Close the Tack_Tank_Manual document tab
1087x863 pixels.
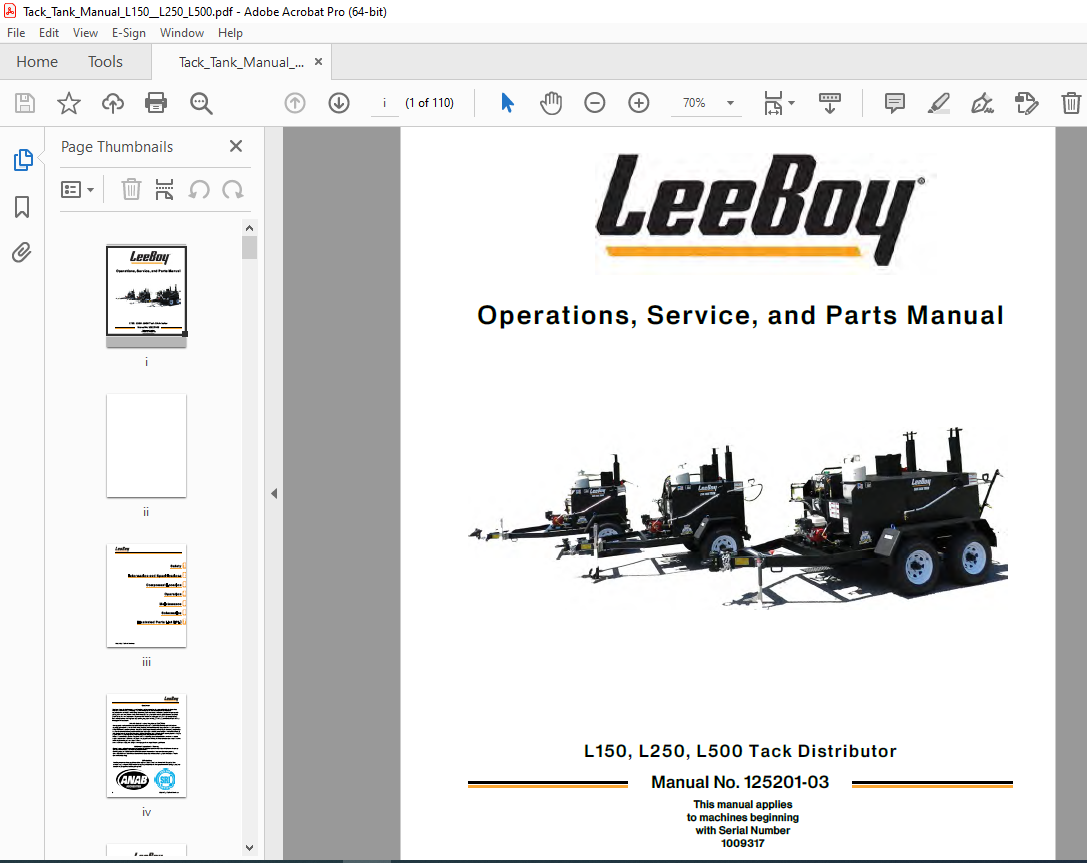point(318,62)
